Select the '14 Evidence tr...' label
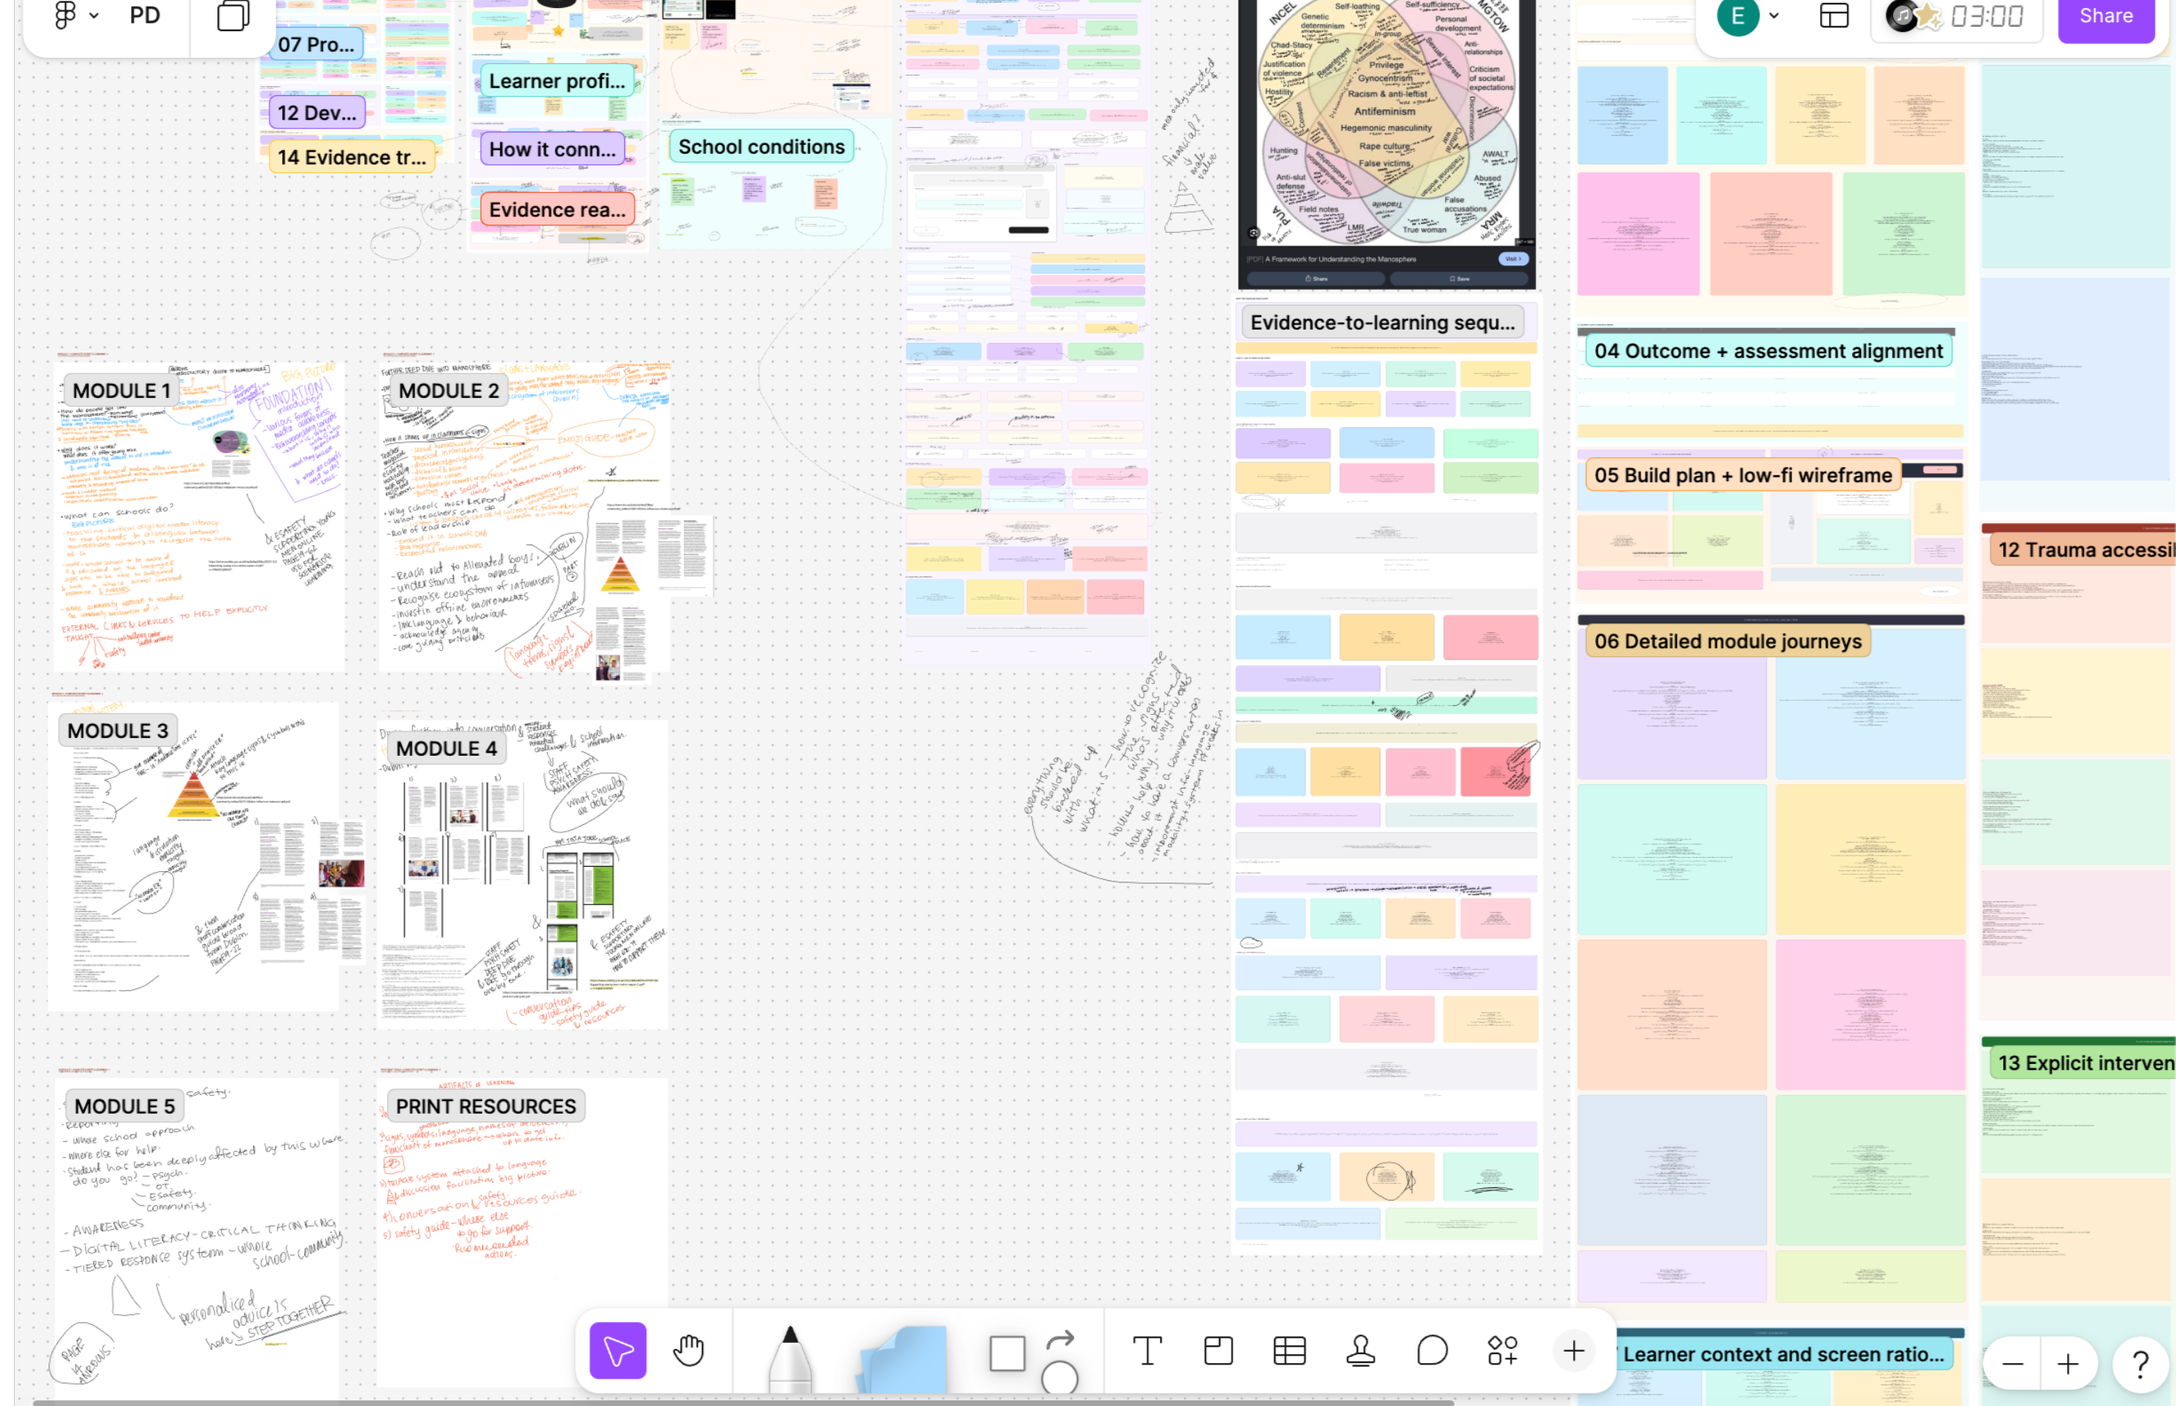Image resolution: width=2176 pixels, height=1406 pixels. point(351,157)
